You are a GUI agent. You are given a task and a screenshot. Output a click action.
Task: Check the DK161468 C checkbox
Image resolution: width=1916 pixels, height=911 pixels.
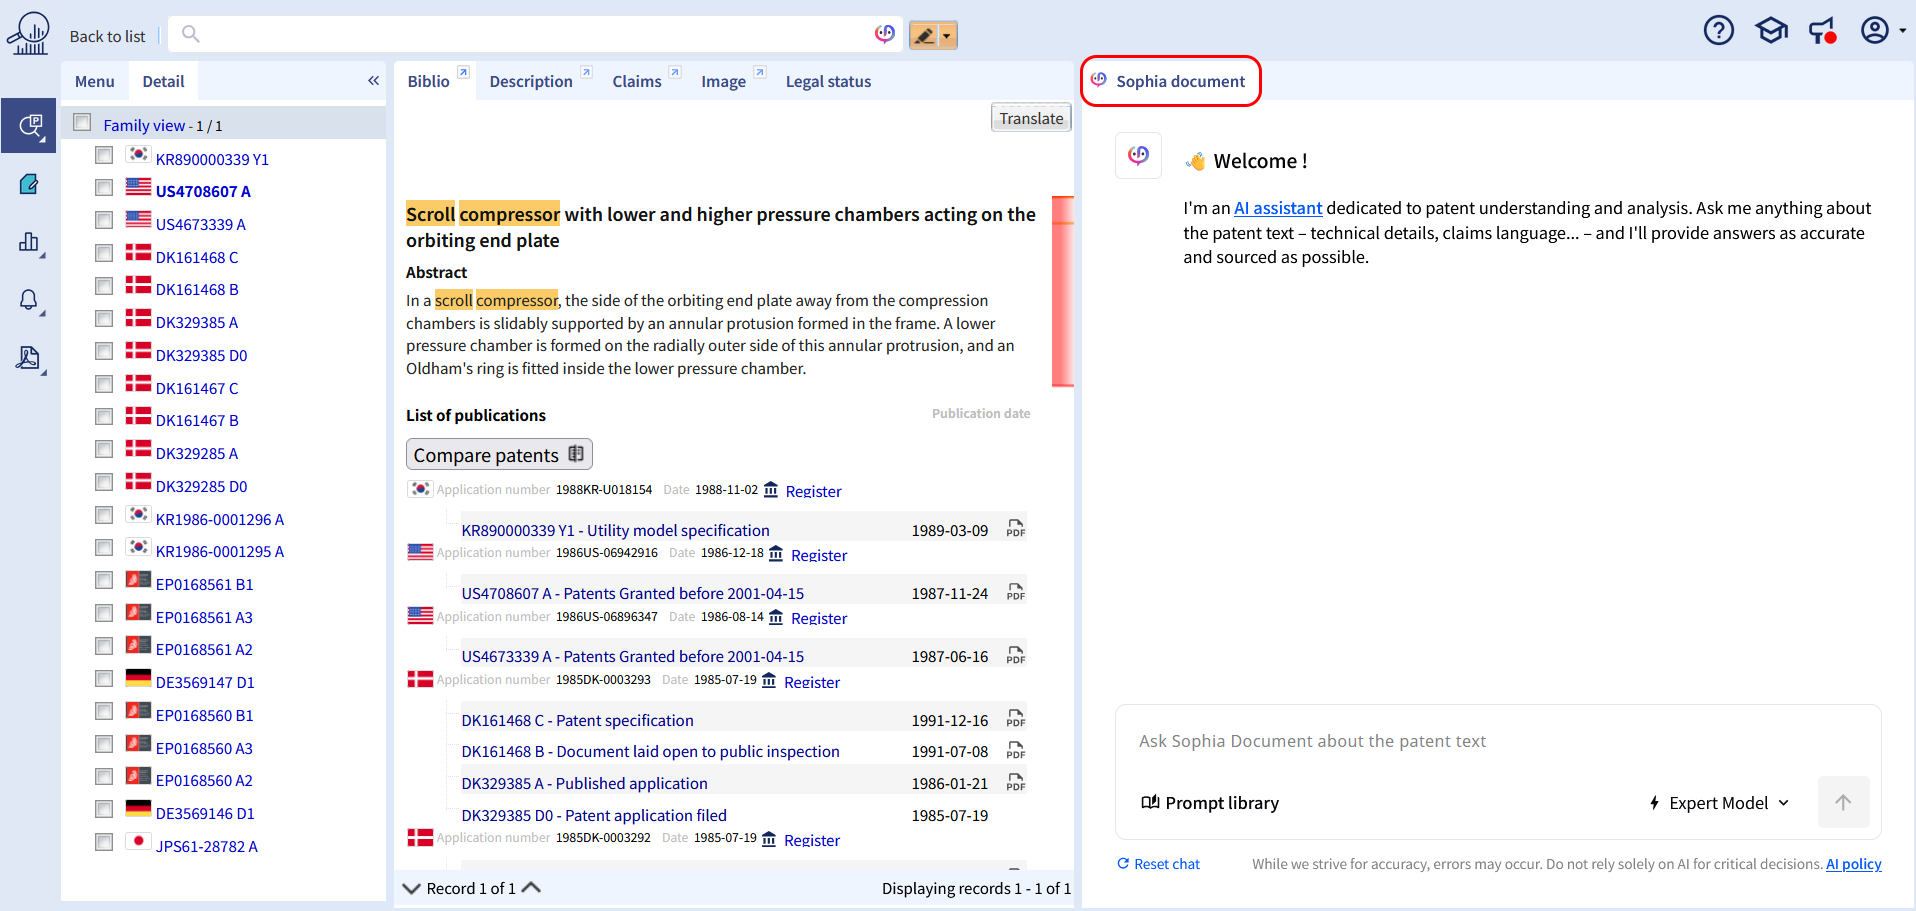click(104, 253)
